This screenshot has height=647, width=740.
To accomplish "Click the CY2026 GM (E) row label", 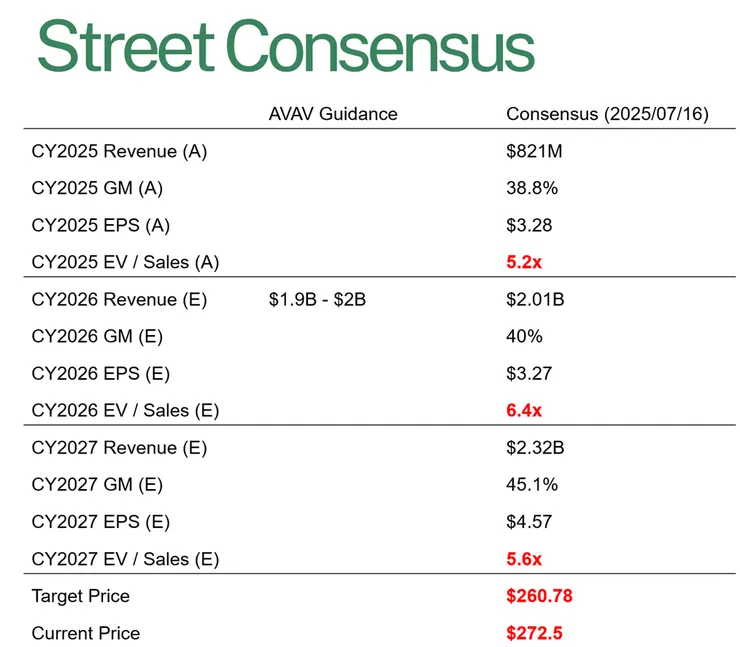I will 97,337.
